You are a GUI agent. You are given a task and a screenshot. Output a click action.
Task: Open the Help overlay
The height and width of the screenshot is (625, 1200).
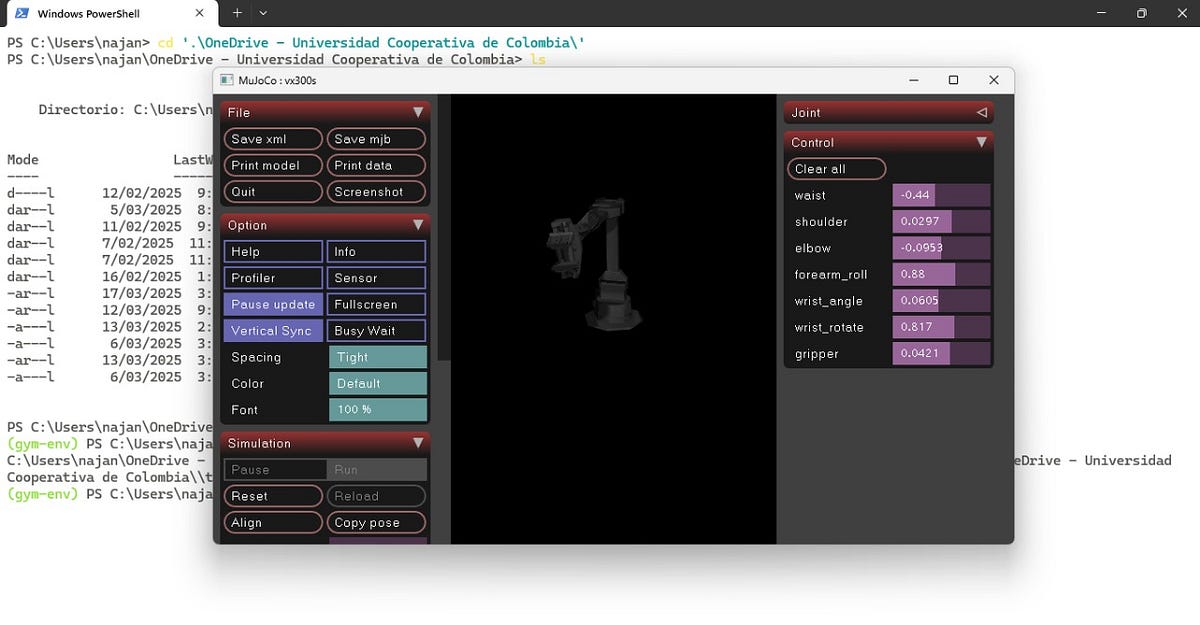(273, 251)
